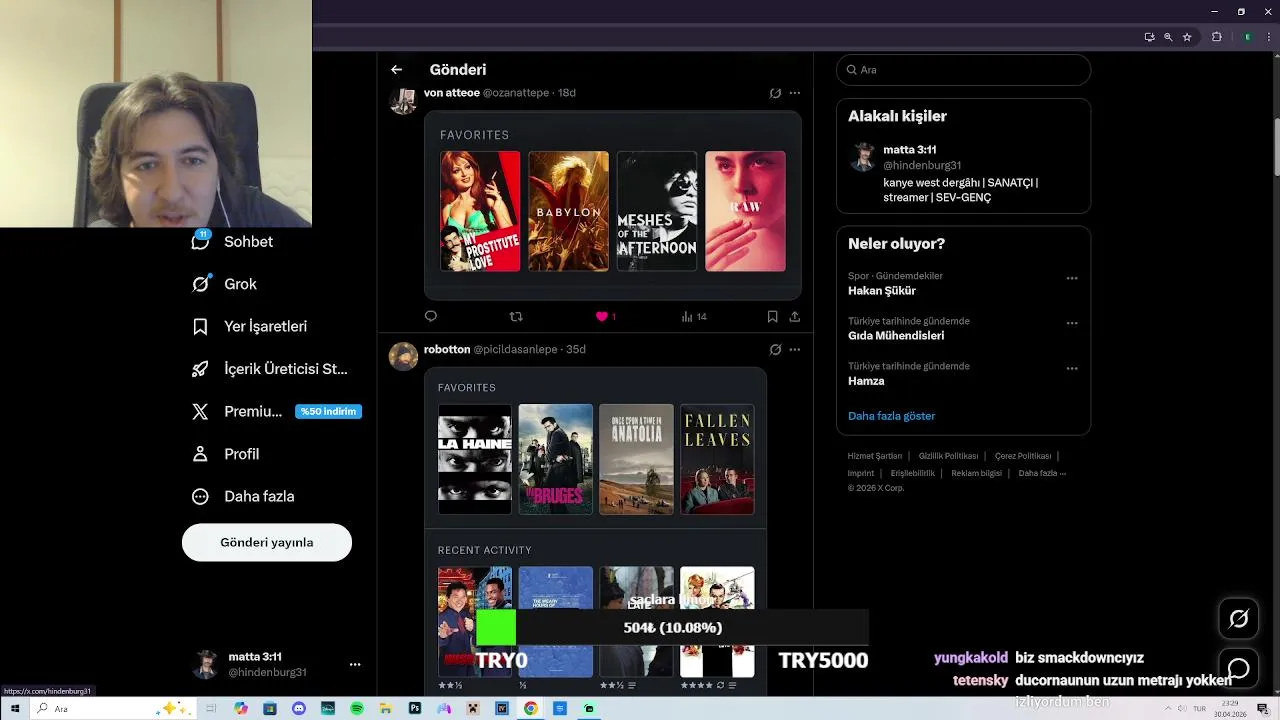Go back using the Gönderi arrow
This screenshot has height=720, width=1280.
tap(396, 70)
